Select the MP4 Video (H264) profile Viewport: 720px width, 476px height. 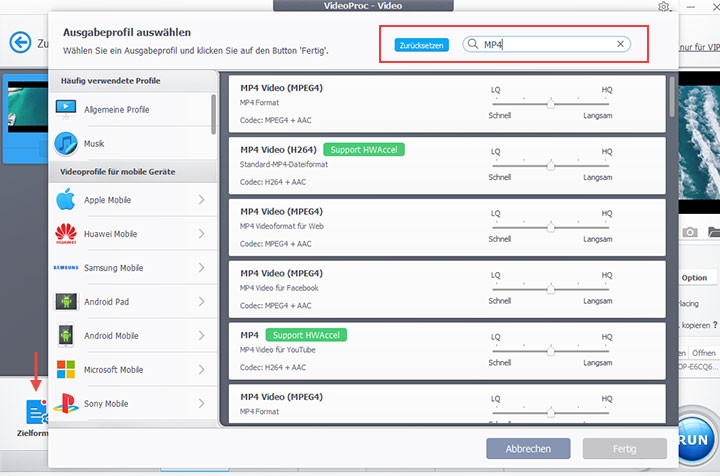[x=447, y=165]
